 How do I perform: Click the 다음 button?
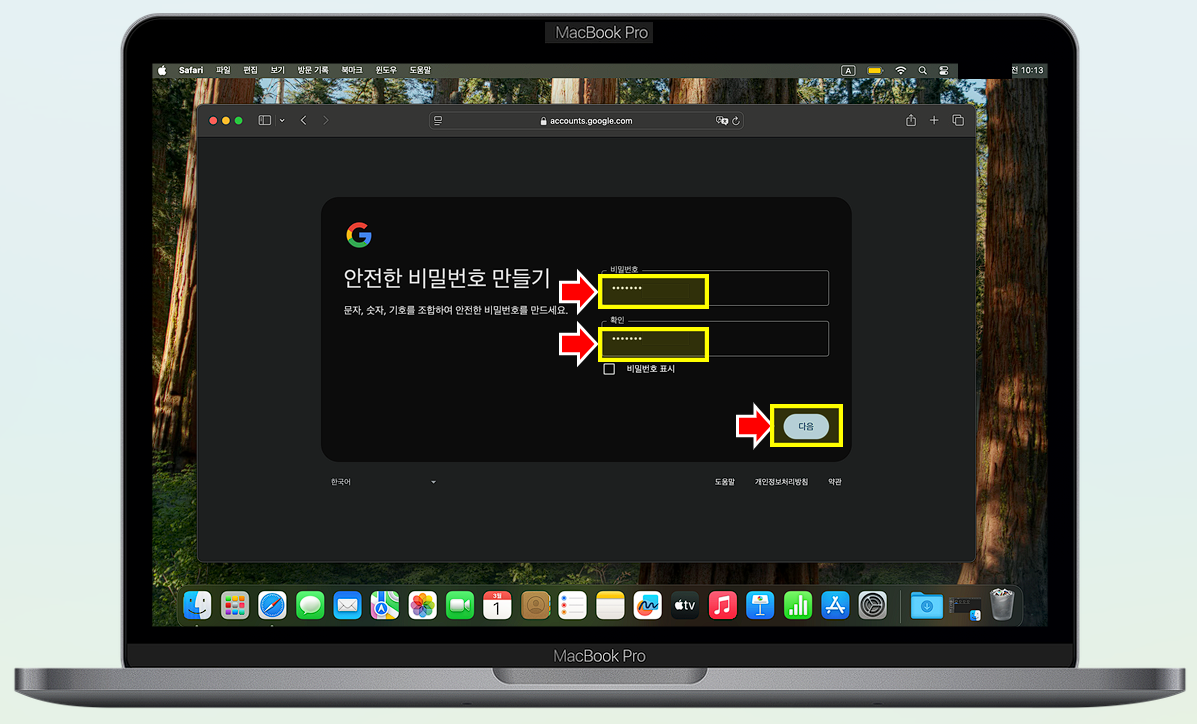tap(806, 426)
